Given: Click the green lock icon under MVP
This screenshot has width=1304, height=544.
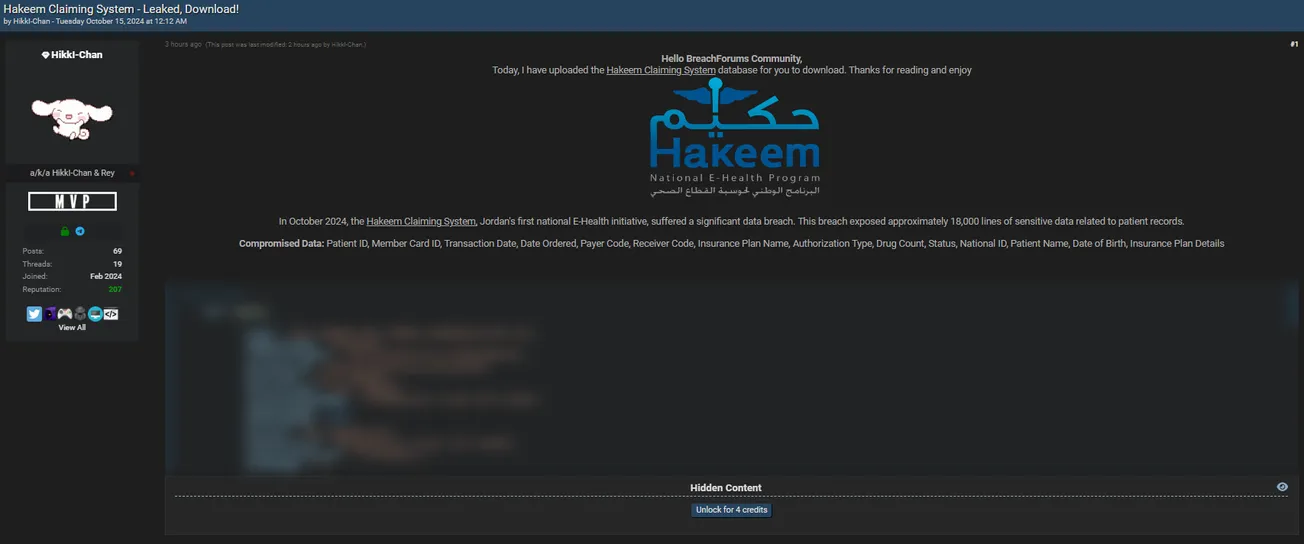Looking at the screenshot, I should point(65,231).
